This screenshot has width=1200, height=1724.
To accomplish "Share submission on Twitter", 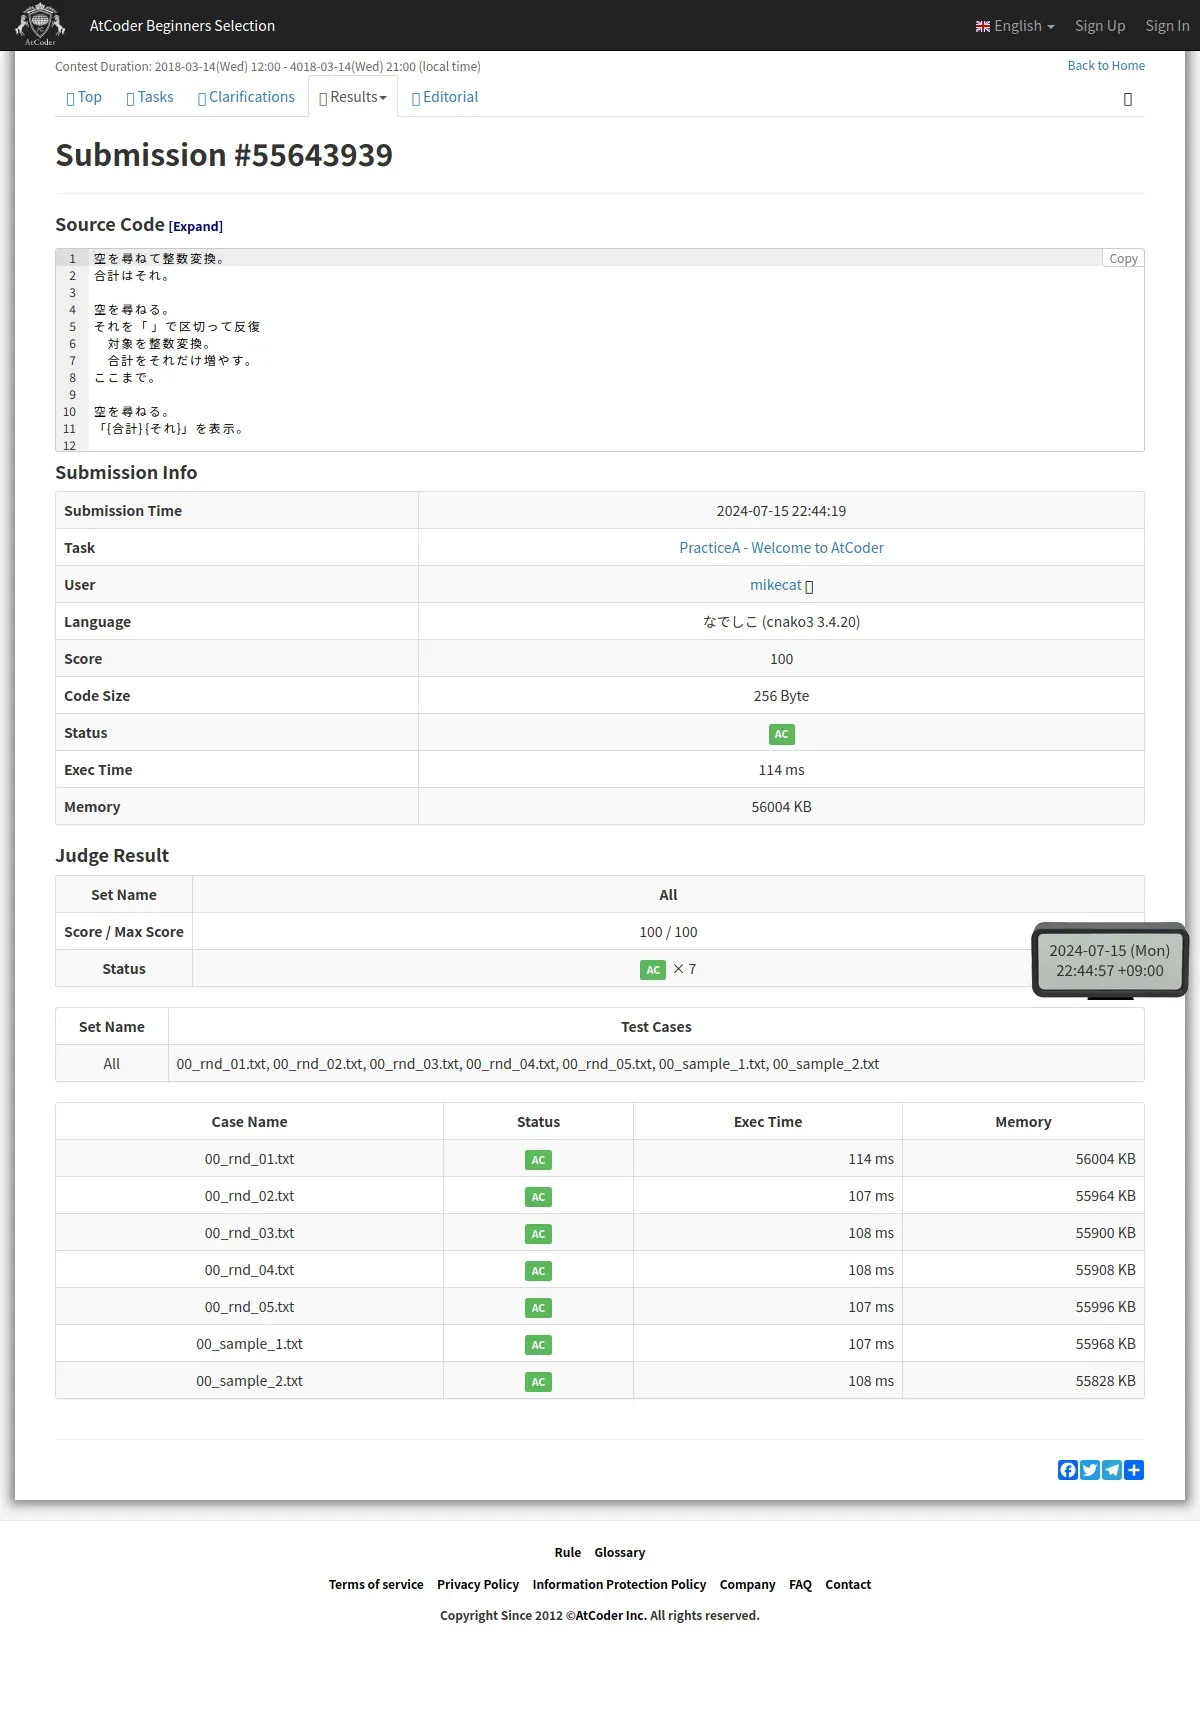I will pos(1090,1470).
